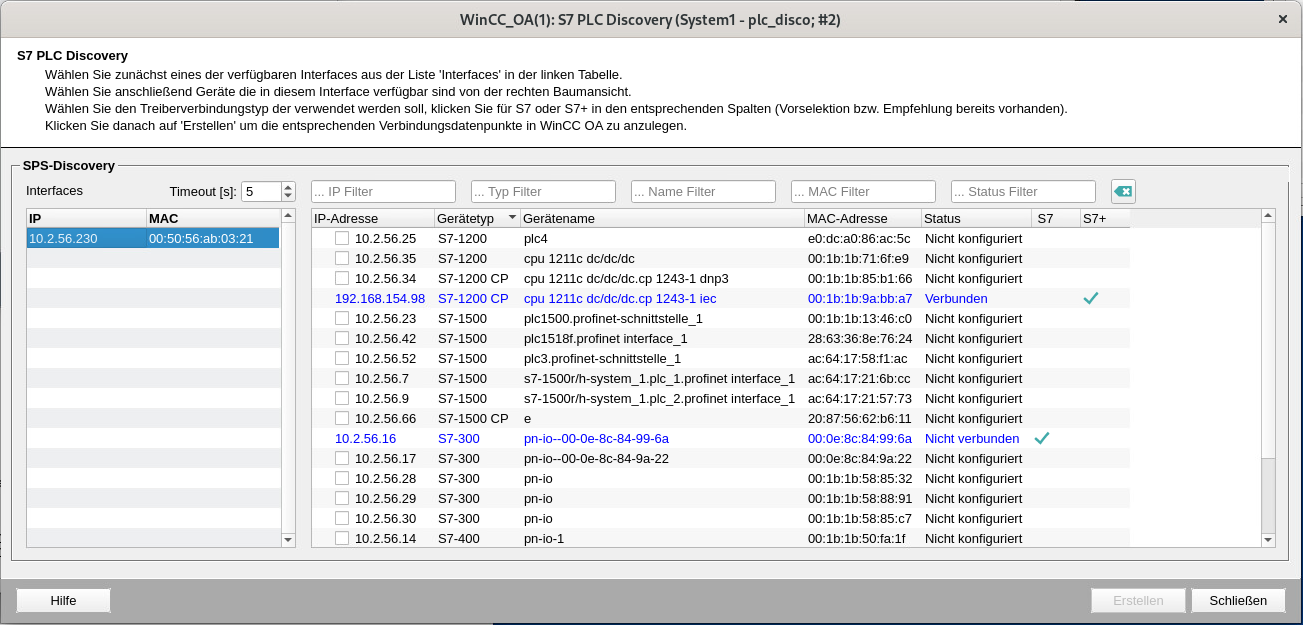Tick checkbox for device 10.2.56.23

point(342,318)
